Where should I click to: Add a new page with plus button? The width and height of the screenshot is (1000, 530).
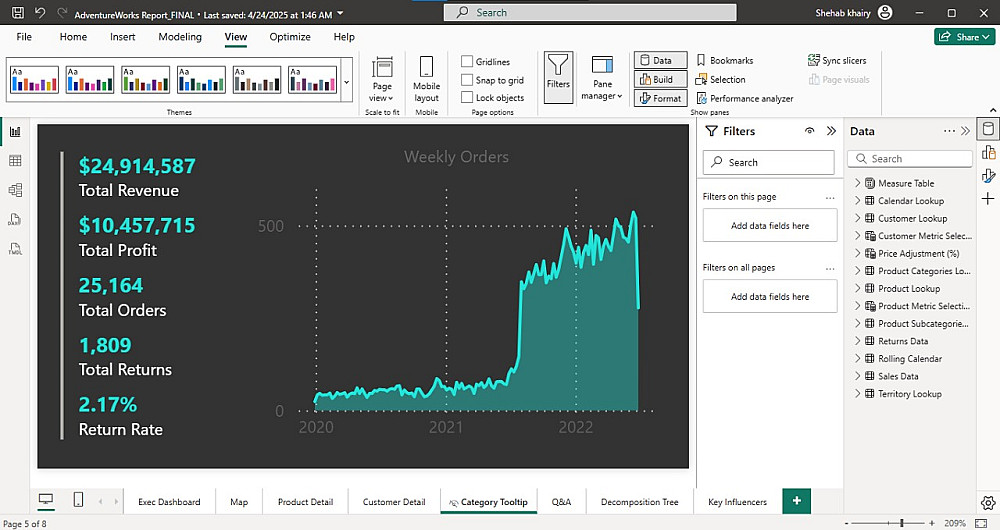point(797,501)
